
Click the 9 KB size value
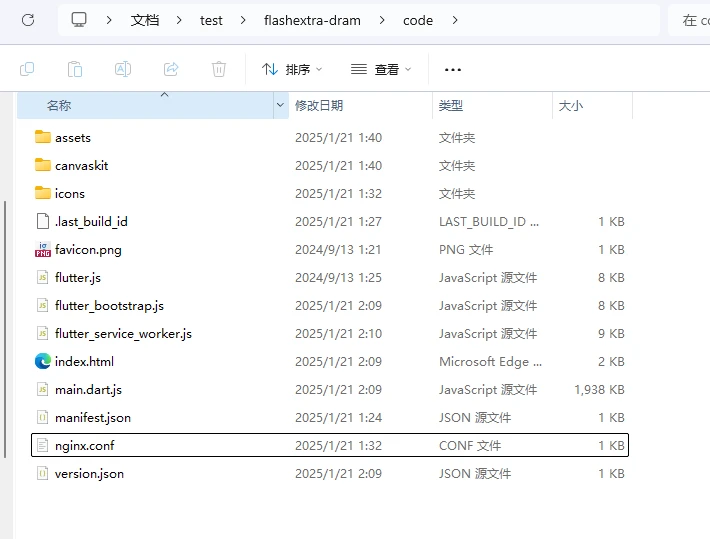611,334
